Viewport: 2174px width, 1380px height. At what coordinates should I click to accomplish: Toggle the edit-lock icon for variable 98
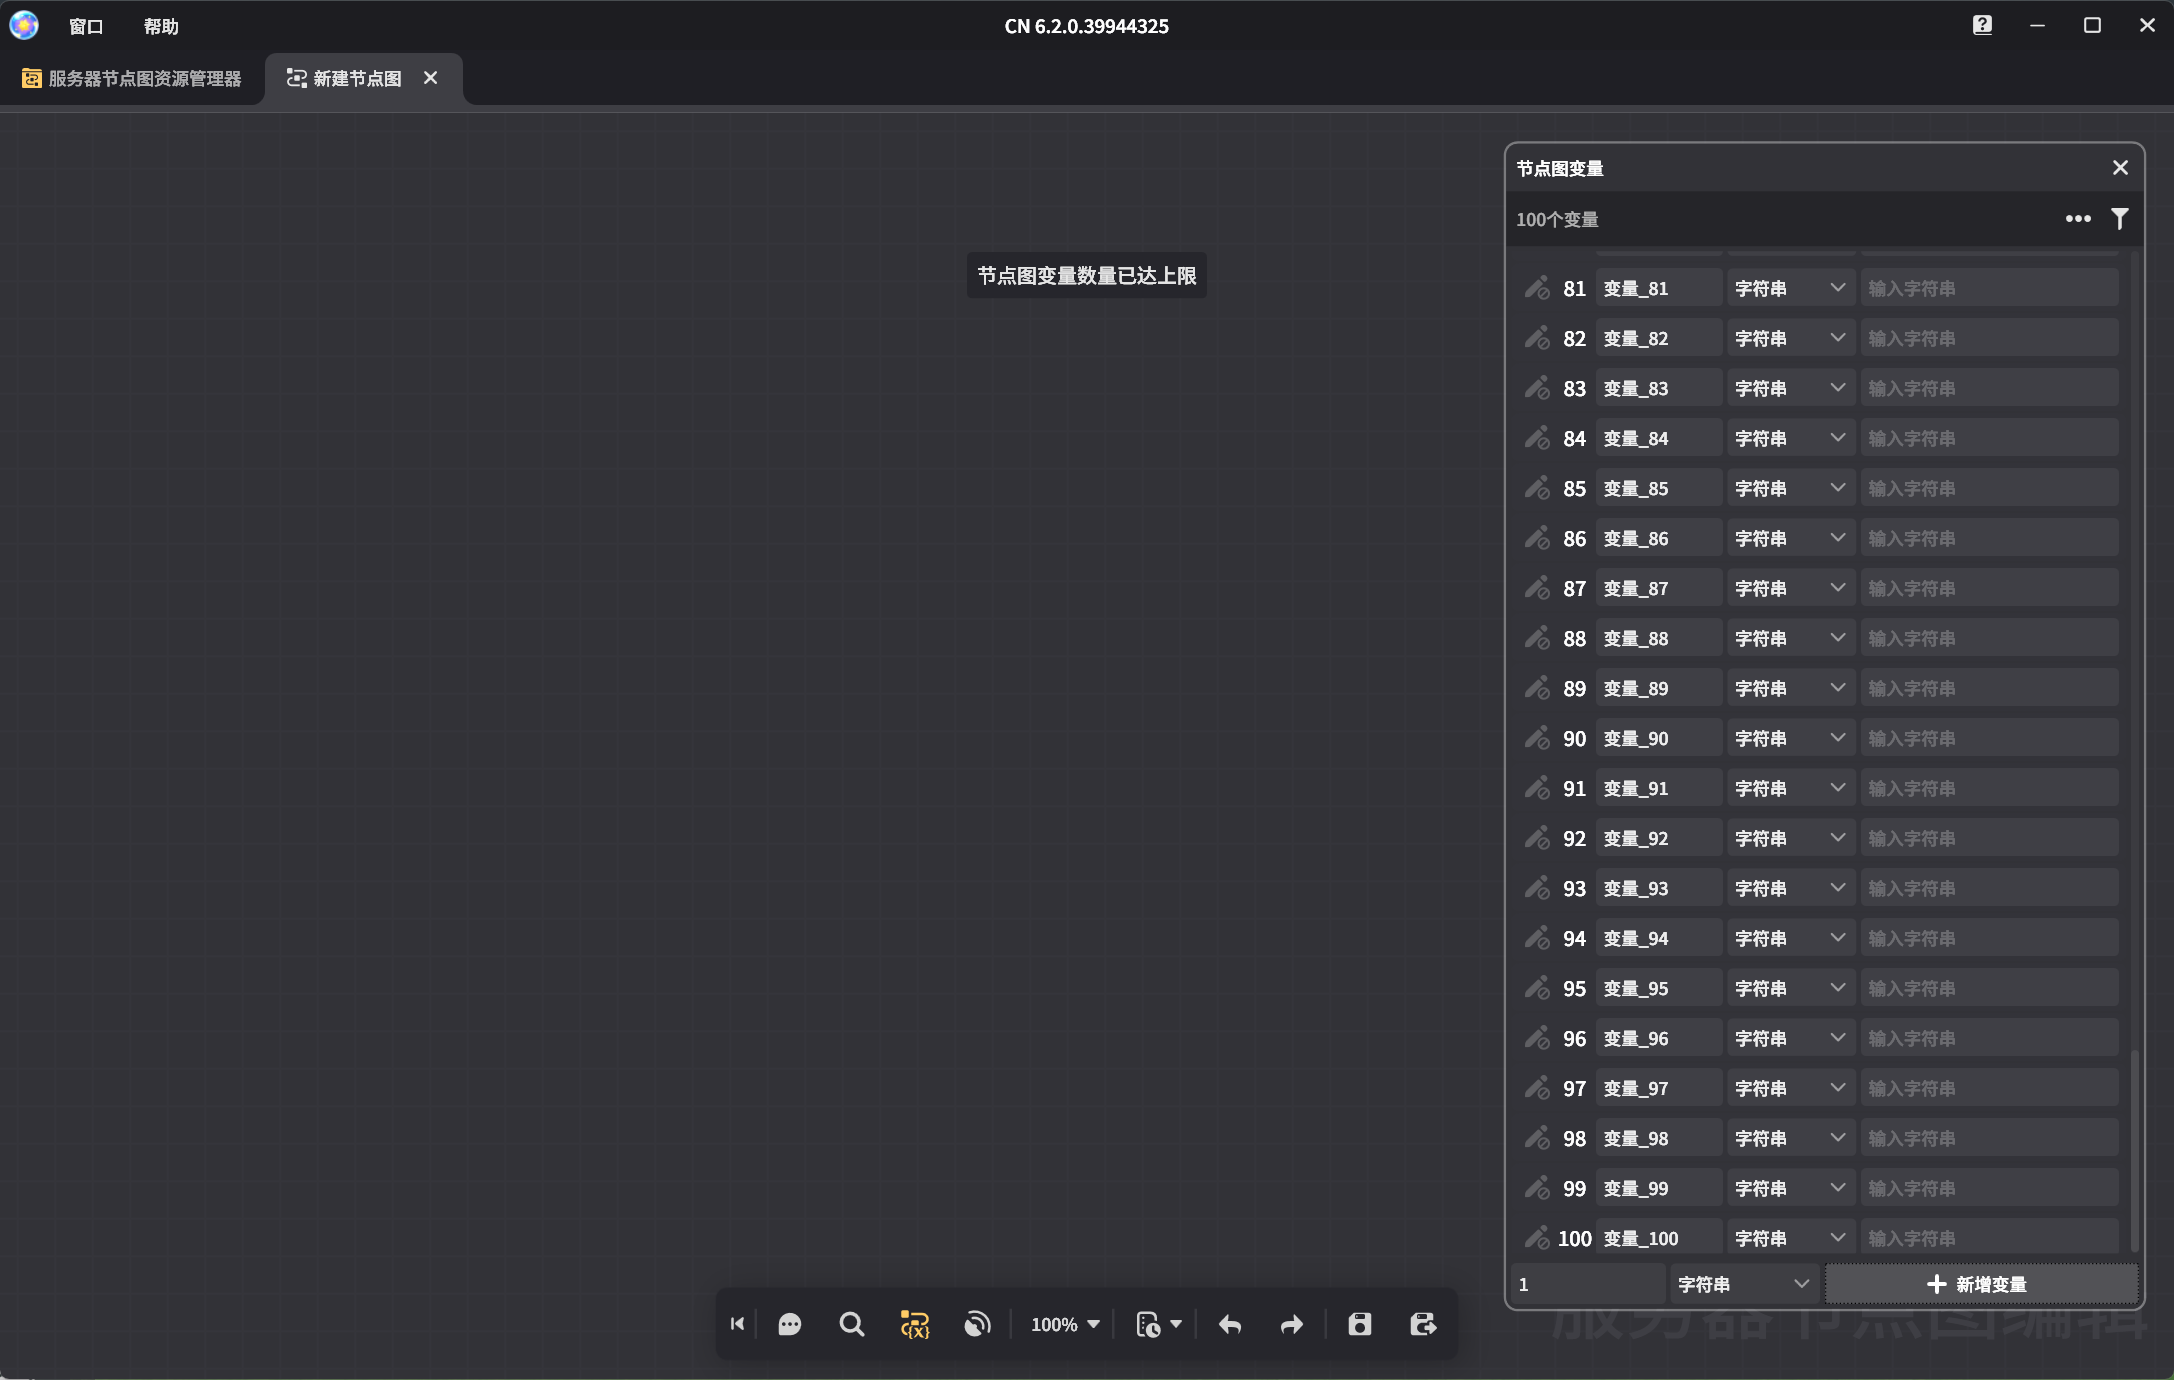coord(1537,1138)
